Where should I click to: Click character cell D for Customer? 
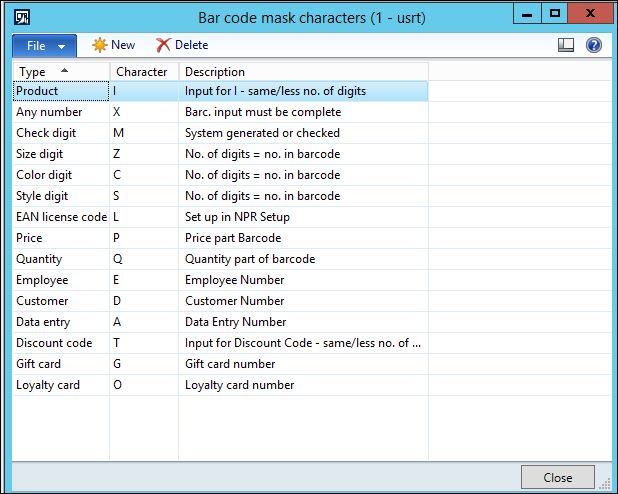144,301
